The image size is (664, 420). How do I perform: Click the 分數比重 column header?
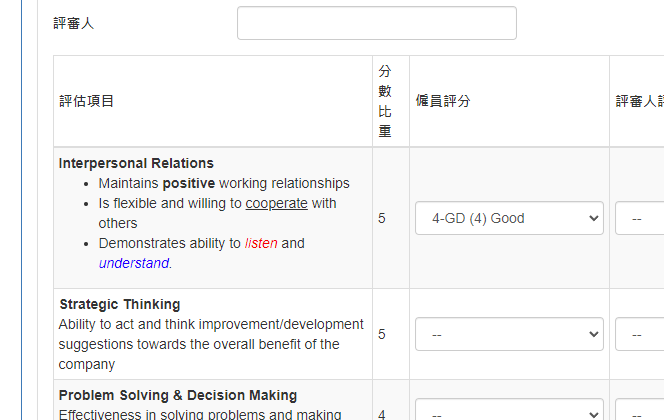coord(385,101)
